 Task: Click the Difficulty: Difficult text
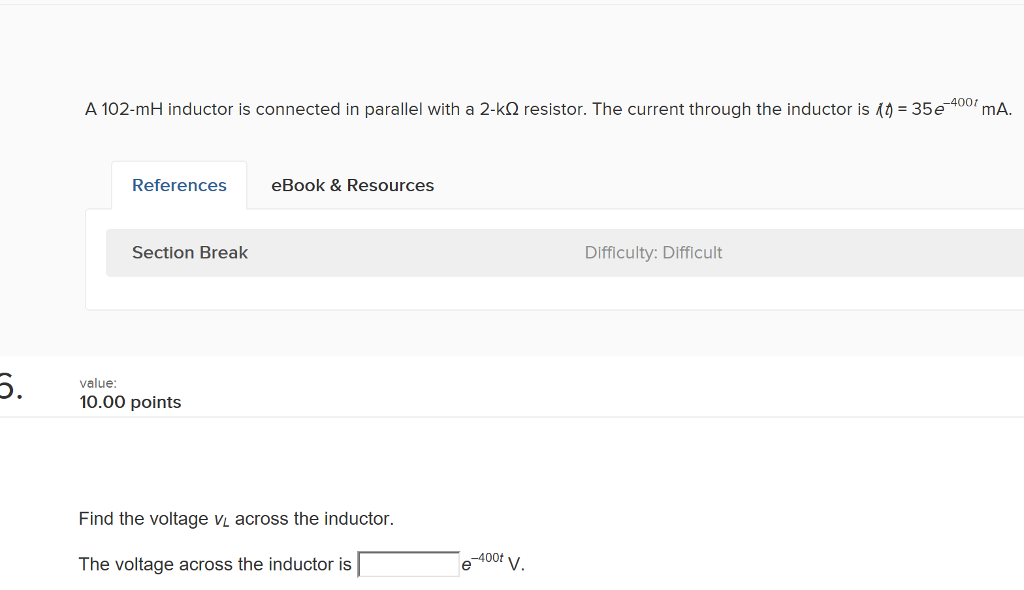653,253
